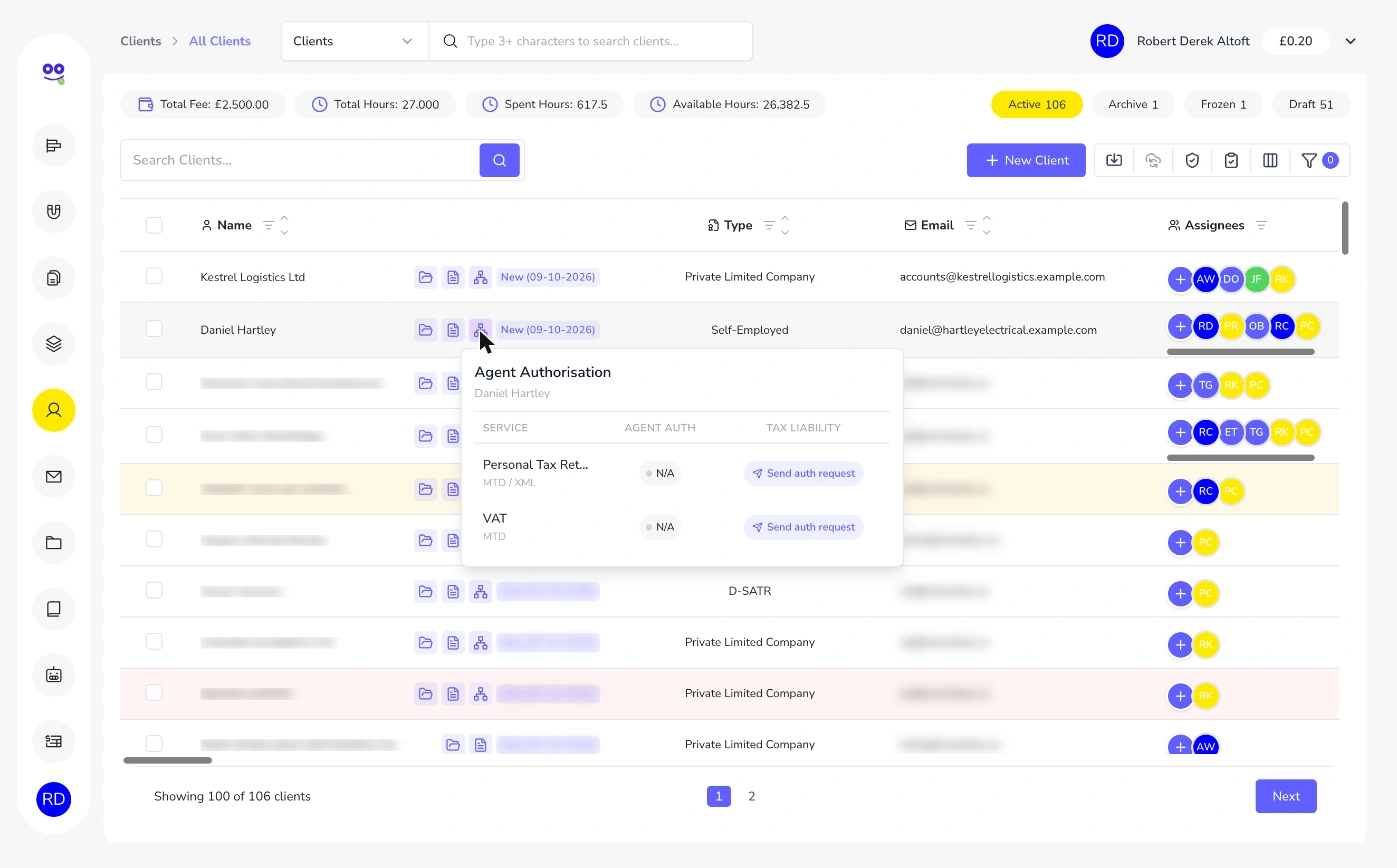The width and height of the screenshot is (1397, 868).
Task: Open hierarchy icon for Kestrel Logistics Ltd
Action: [481, 277]
